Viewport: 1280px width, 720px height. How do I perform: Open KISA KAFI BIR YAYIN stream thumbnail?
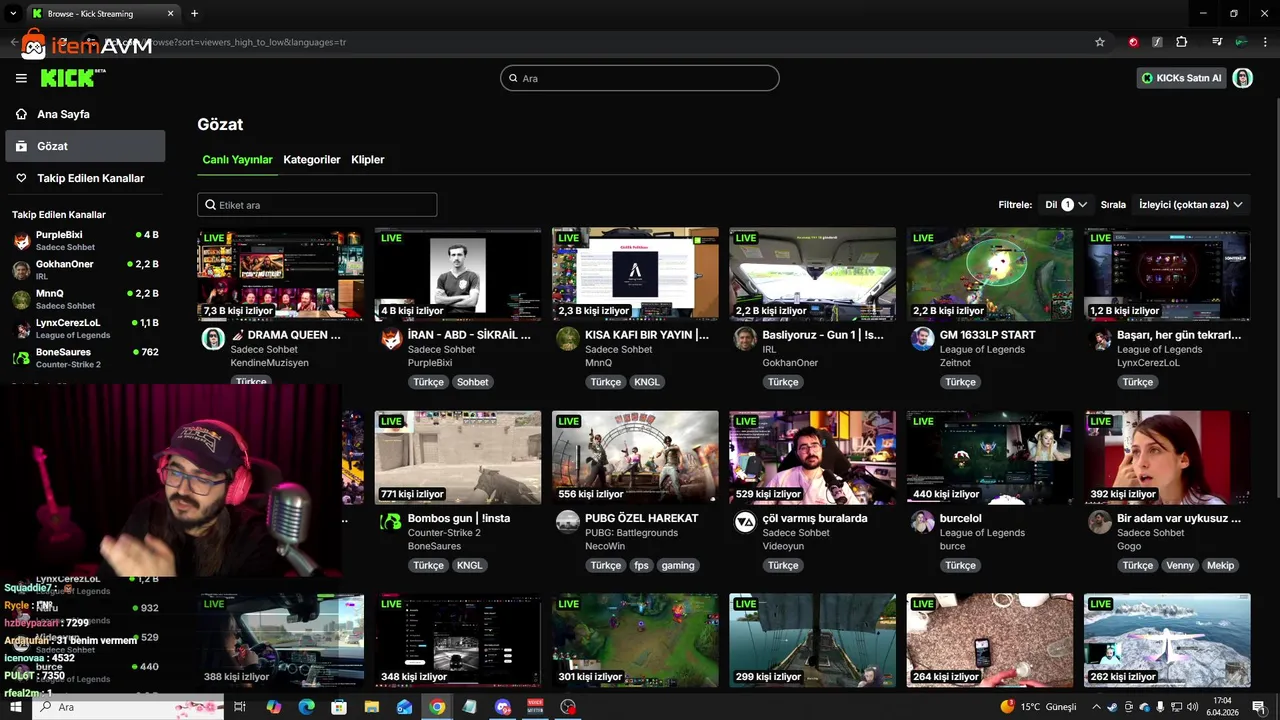point(635,274)
